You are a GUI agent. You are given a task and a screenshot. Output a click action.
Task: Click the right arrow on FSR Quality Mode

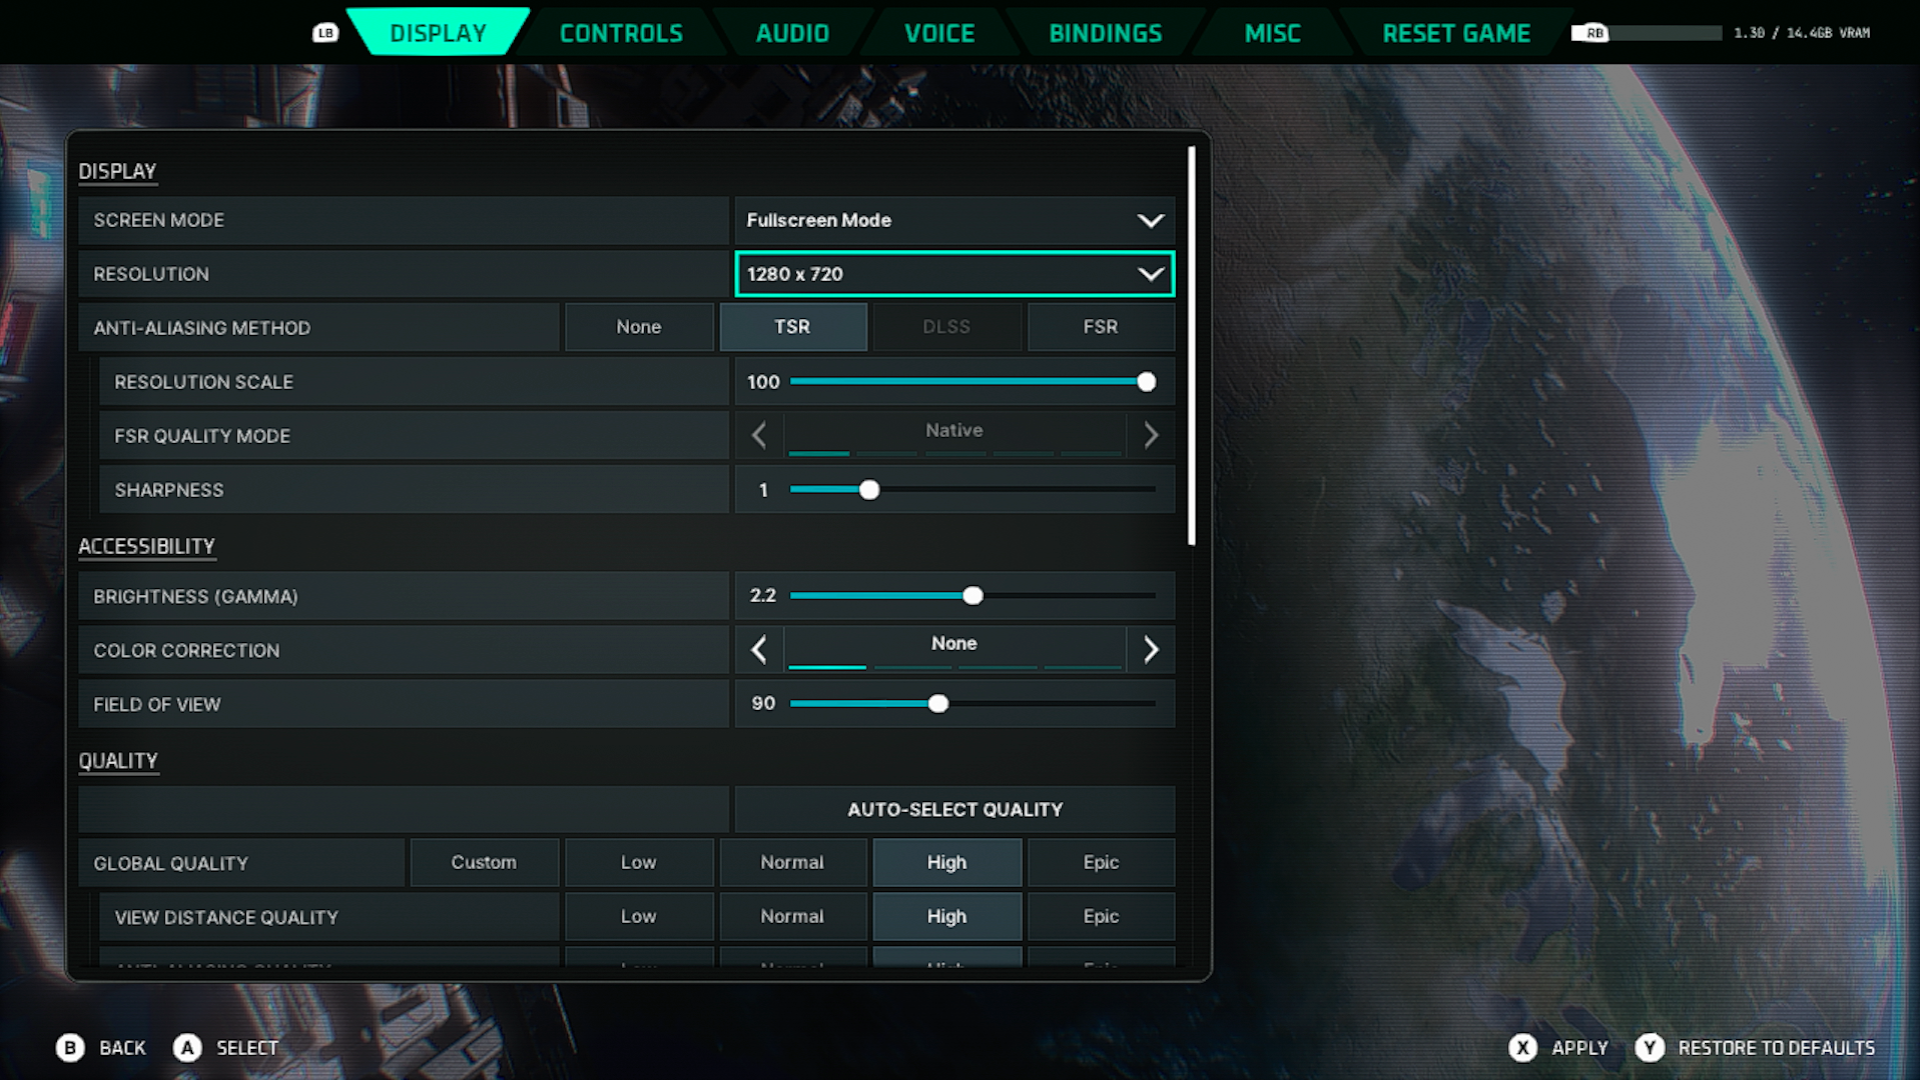point(1150,435)
